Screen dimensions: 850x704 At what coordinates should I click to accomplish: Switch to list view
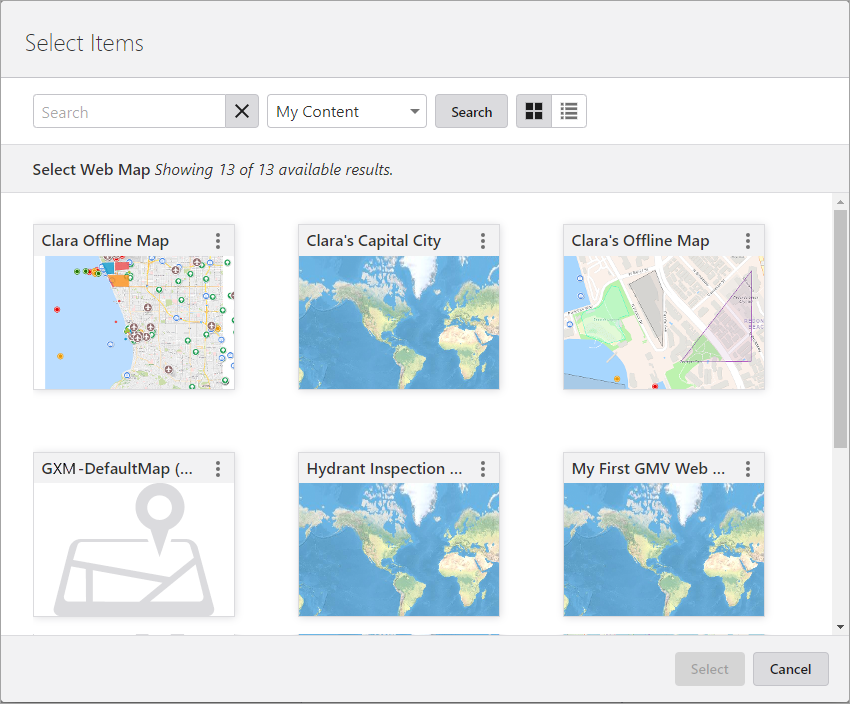(569, 111)
